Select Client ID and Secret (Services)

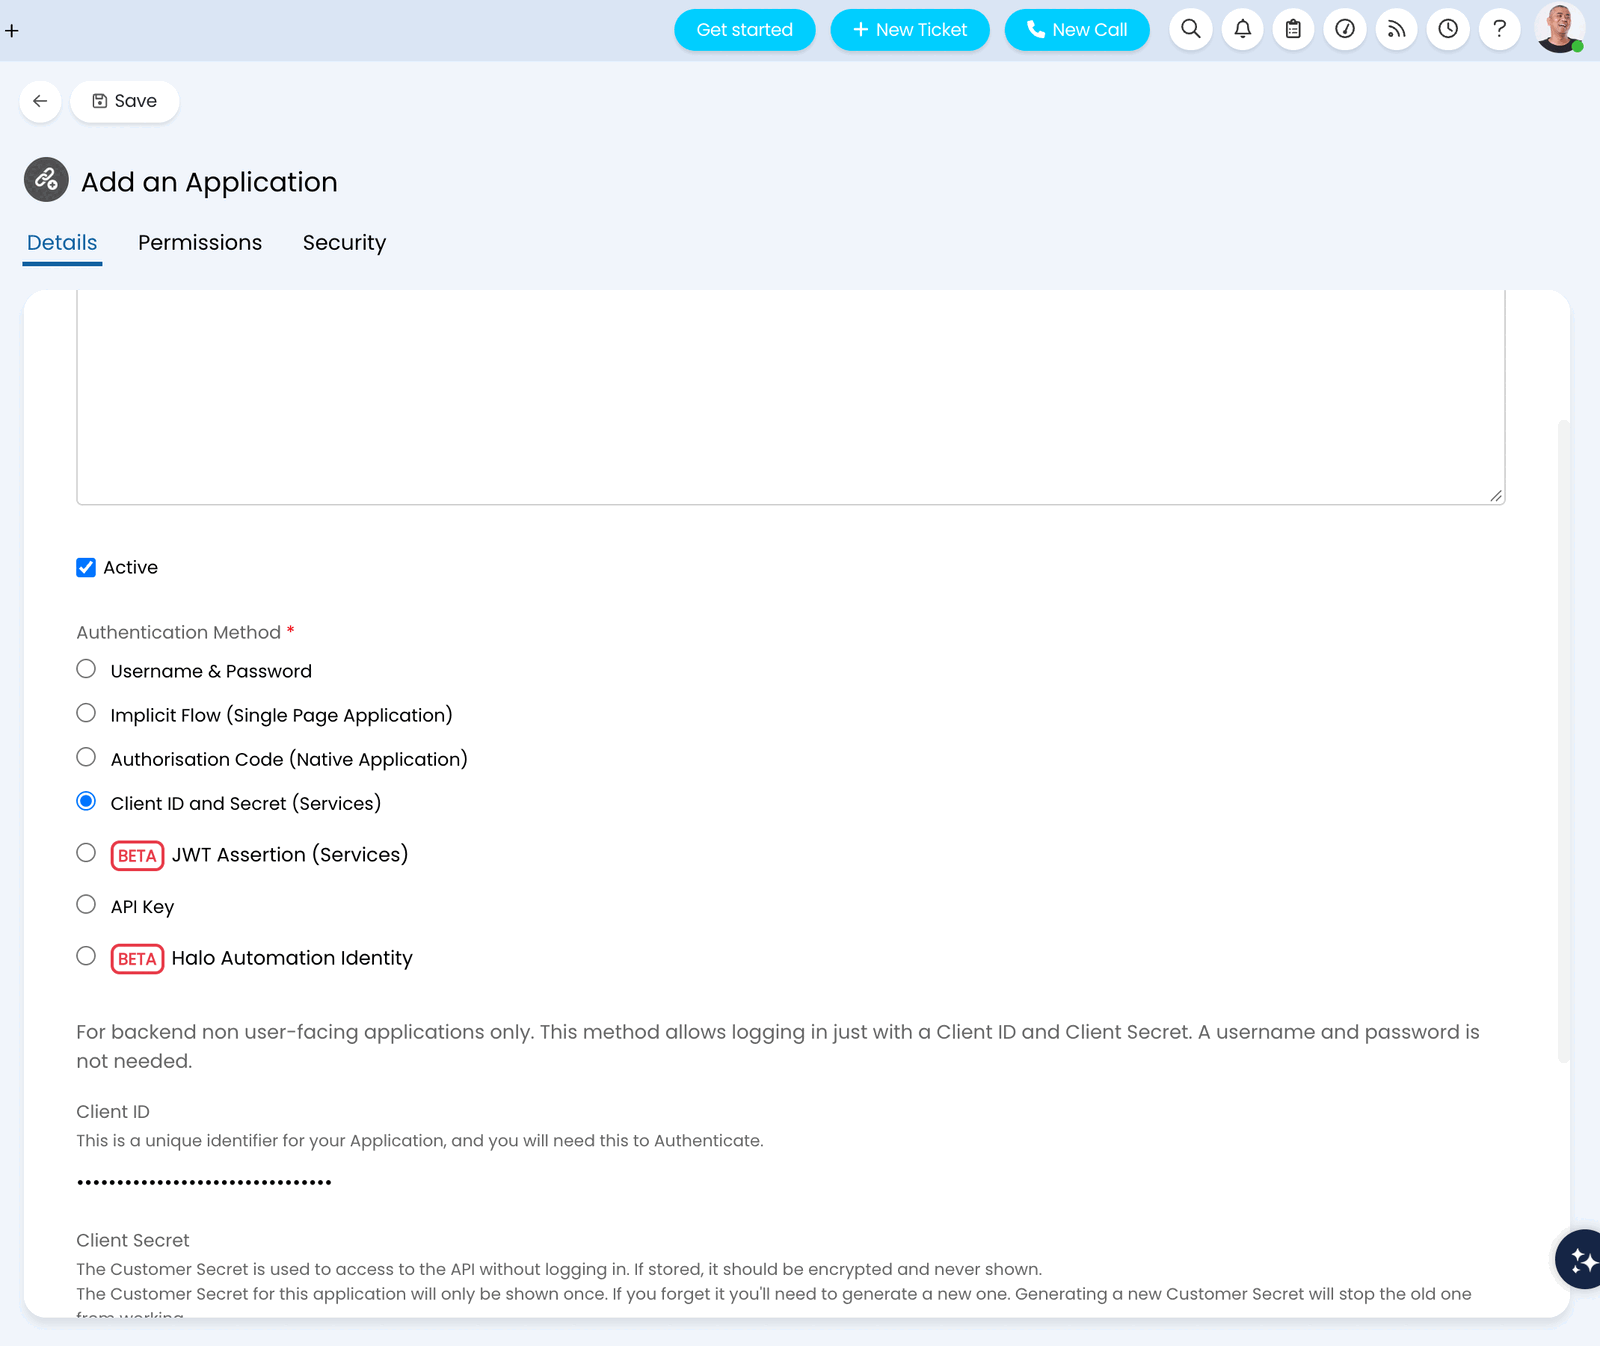point(86,801)
